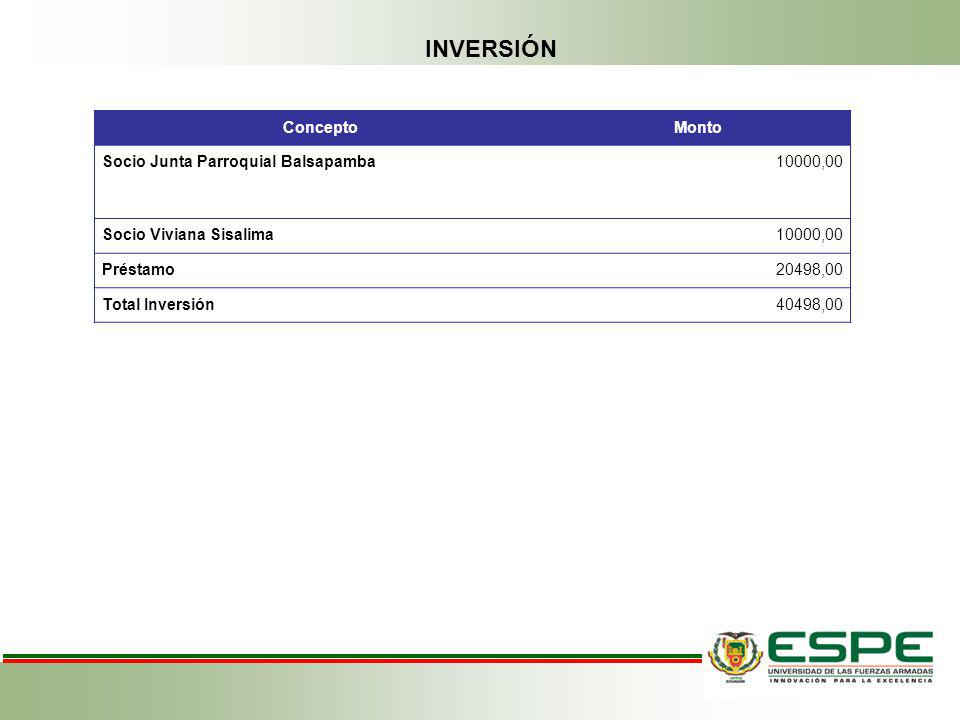Click the 40498,00 total amount
The image size is (960, 720).
[809, 304]
